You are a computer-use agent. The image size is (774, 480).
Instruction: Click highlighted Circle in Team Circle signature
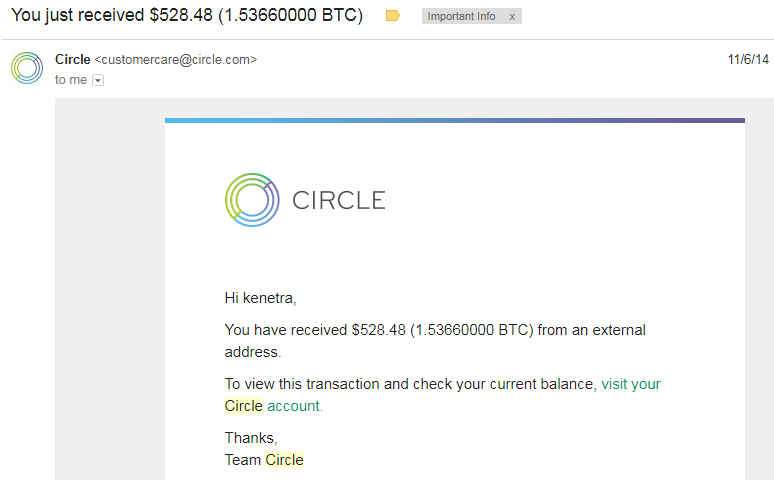(284, 460)
